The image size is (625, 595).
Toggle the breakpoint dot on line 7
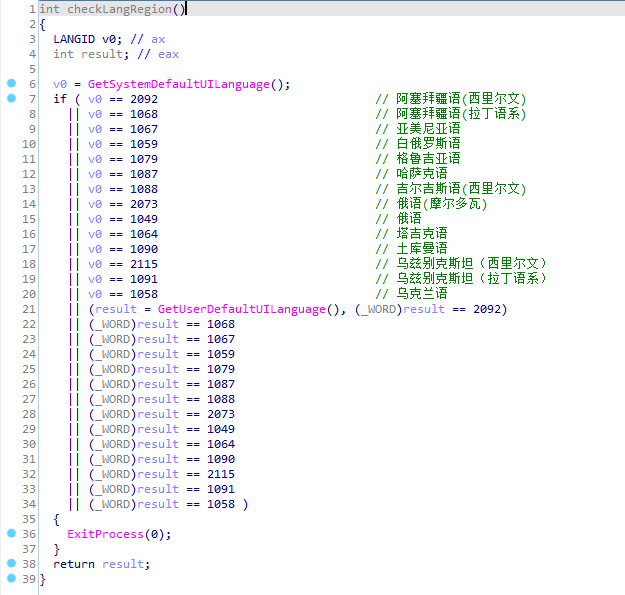click(x=12, y=98)
